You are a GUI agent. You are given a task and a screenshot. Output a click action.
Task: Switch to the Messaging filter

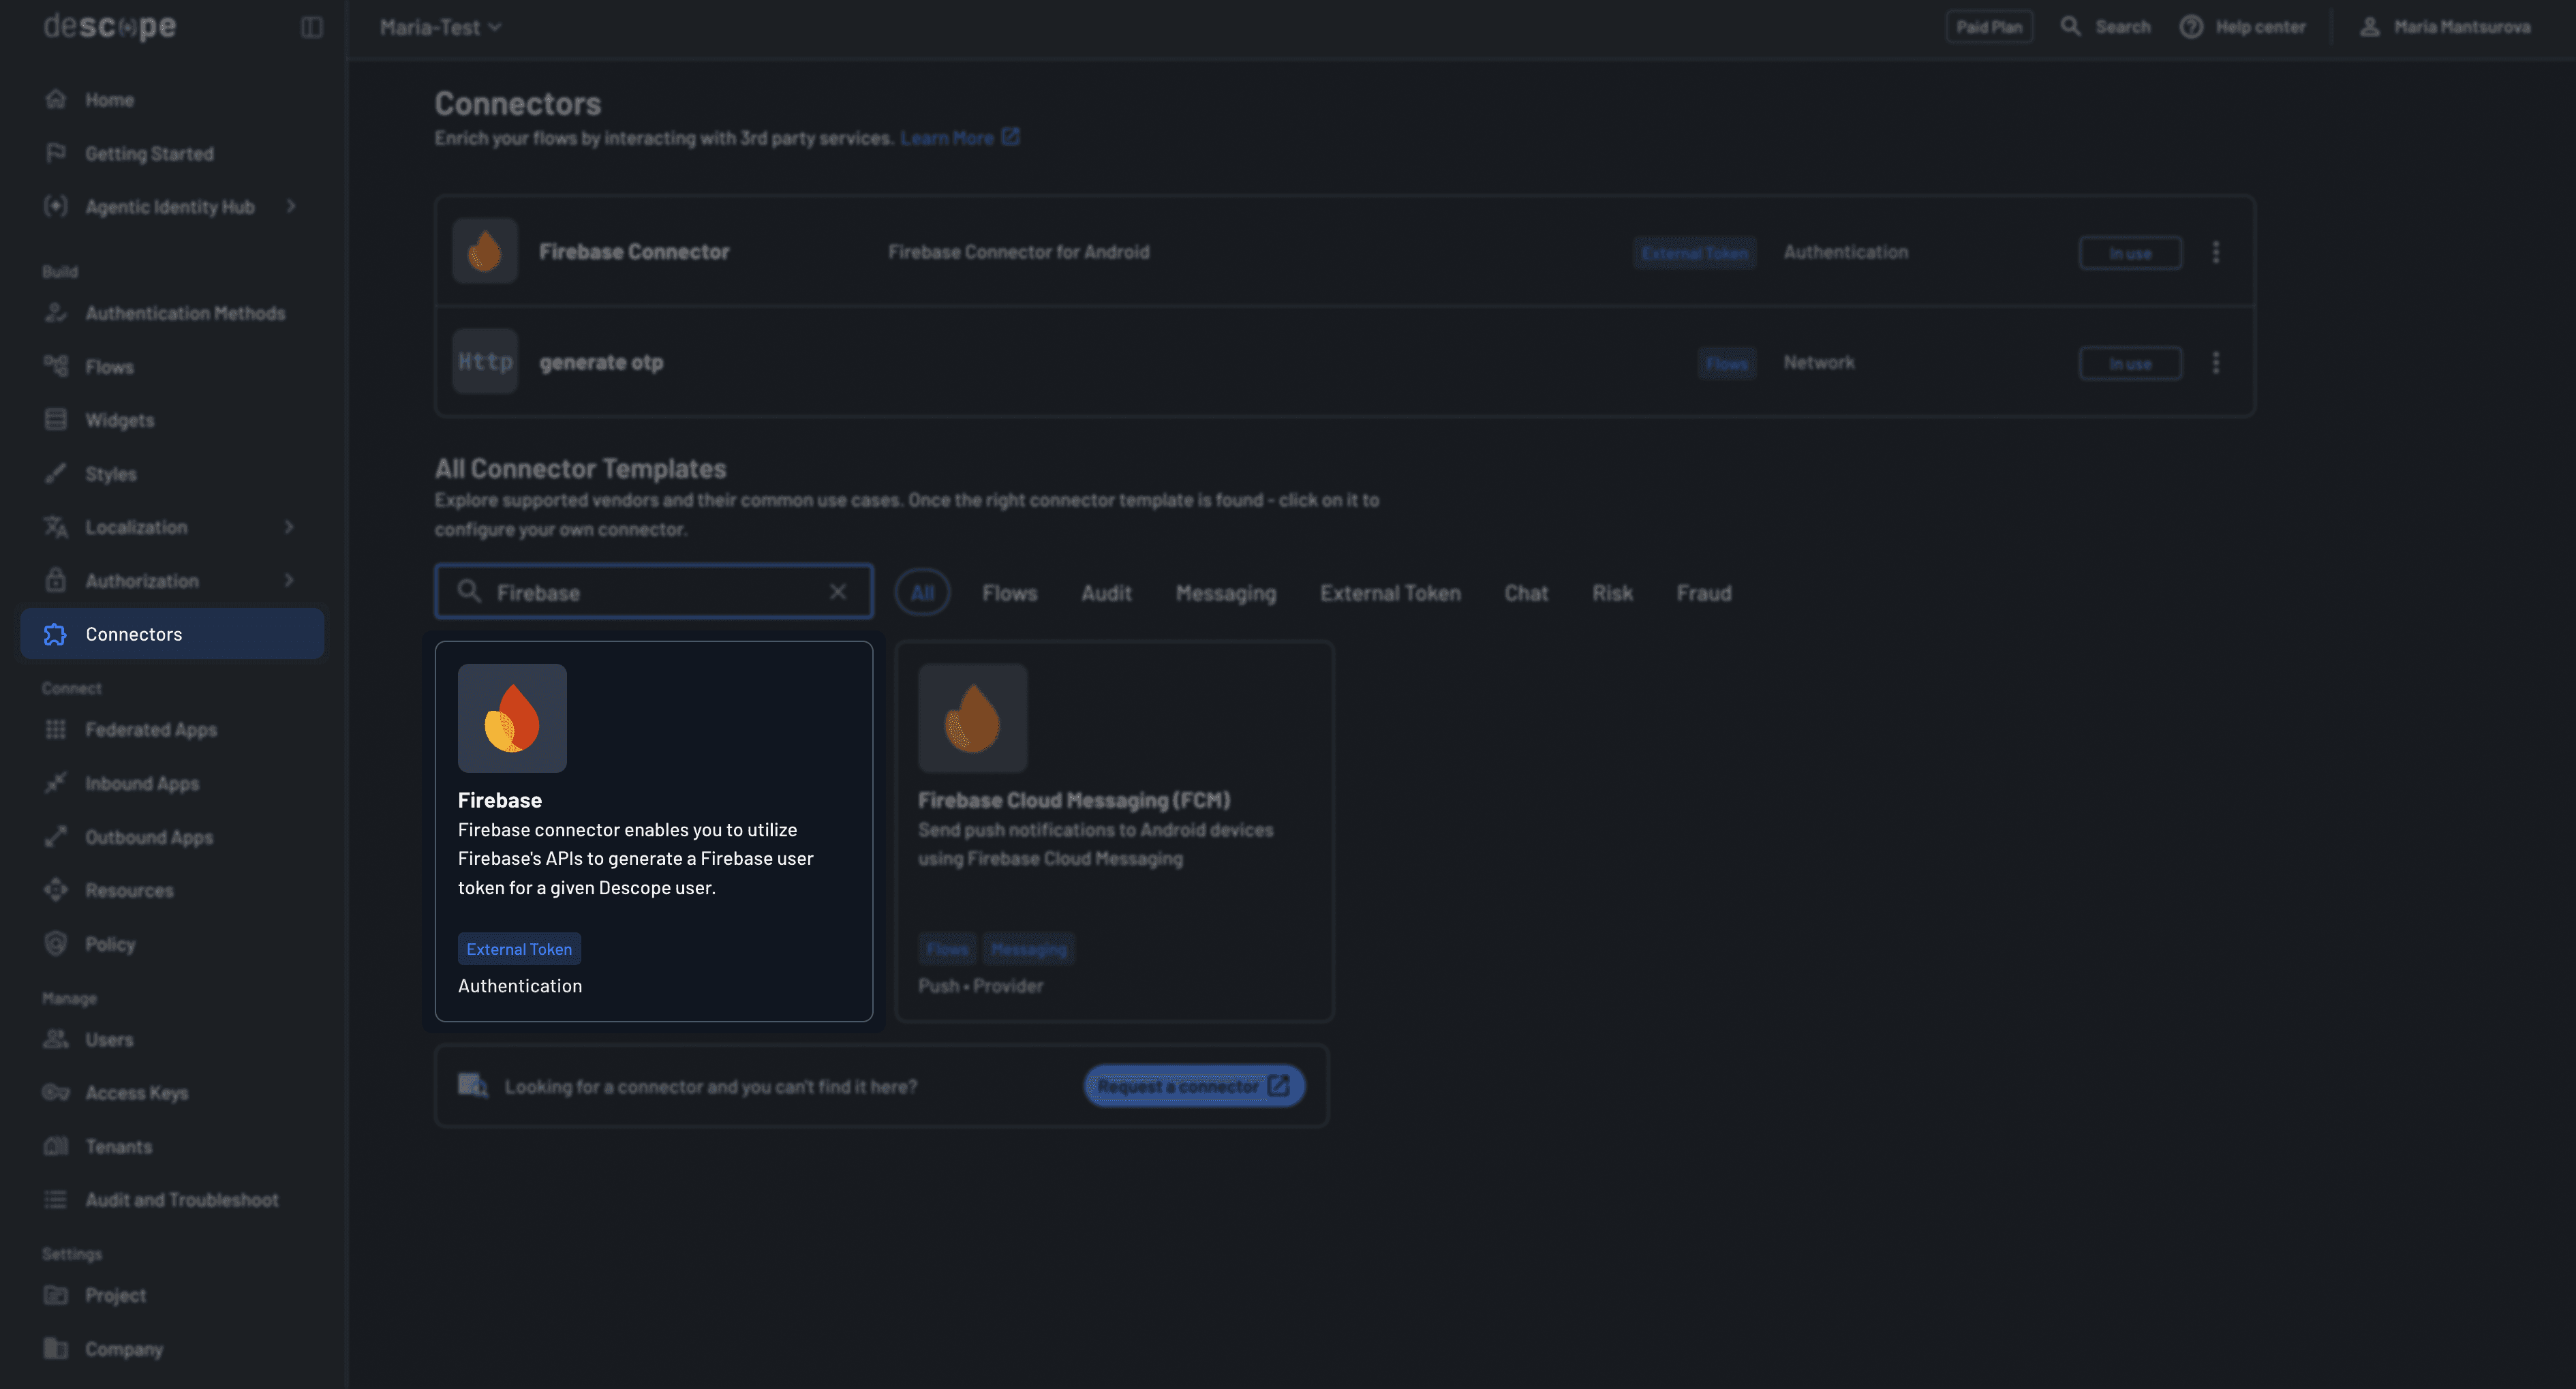(1226, 593)
